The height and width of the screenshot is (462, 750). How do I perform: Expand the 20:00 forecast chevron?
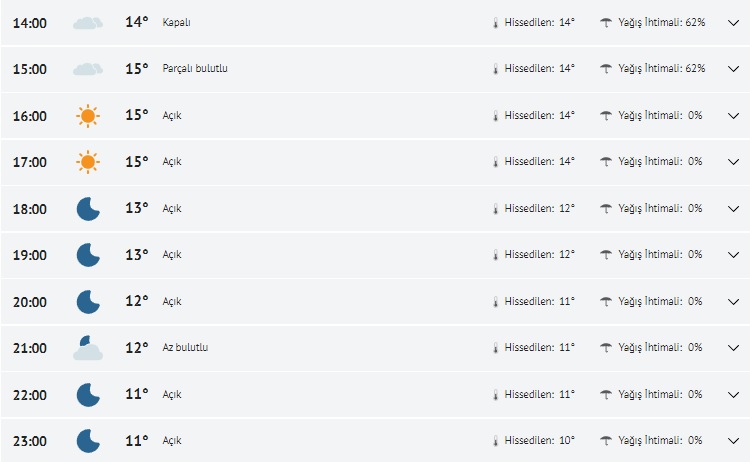(x=733, y=302)
